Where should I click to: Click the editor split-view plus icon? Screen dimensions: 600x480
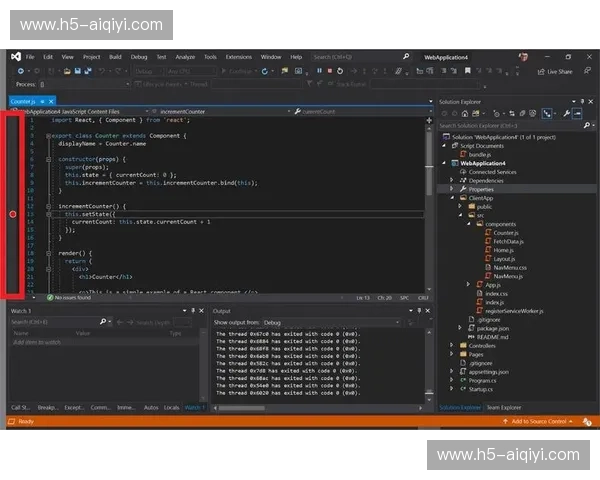[429, 121]
